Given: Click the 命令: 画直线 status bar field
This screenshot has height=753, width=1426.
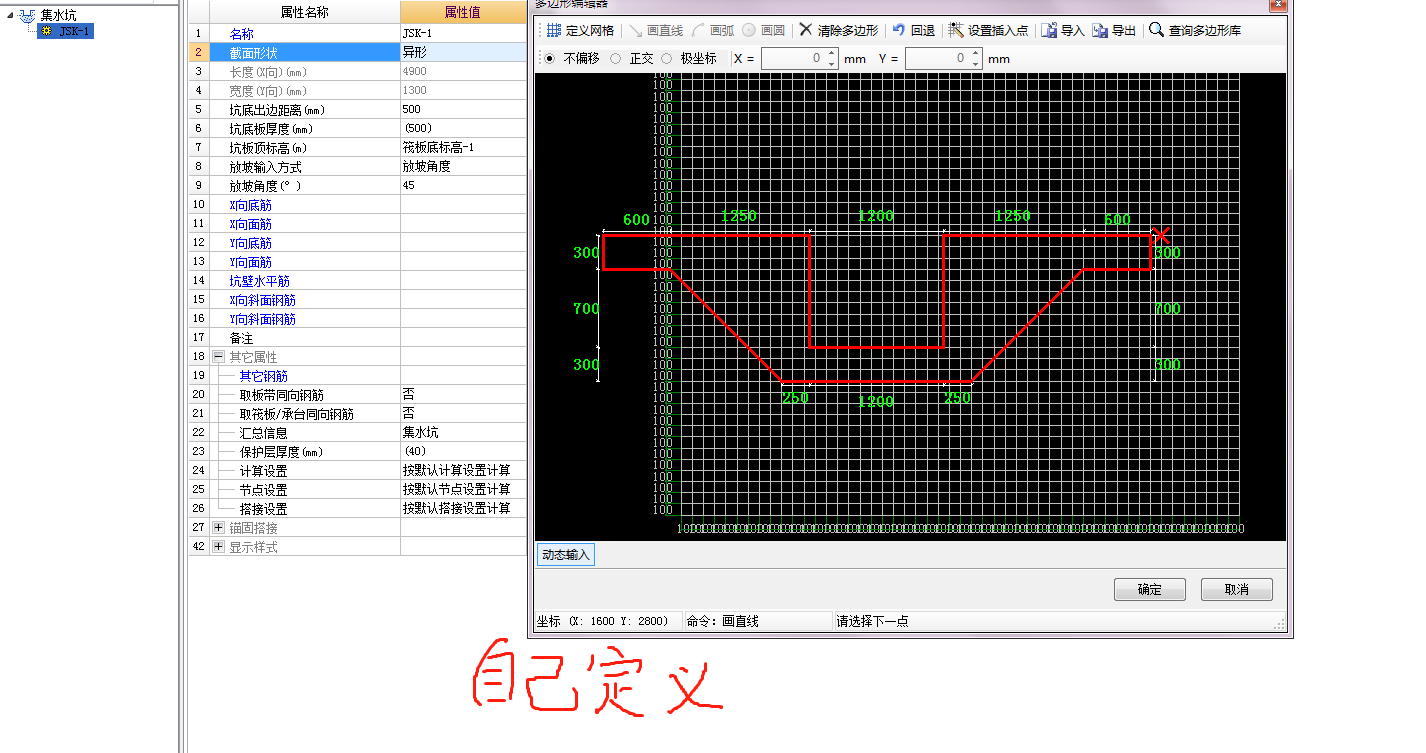Looking at the screenshot, I should [x=757, y=621].
